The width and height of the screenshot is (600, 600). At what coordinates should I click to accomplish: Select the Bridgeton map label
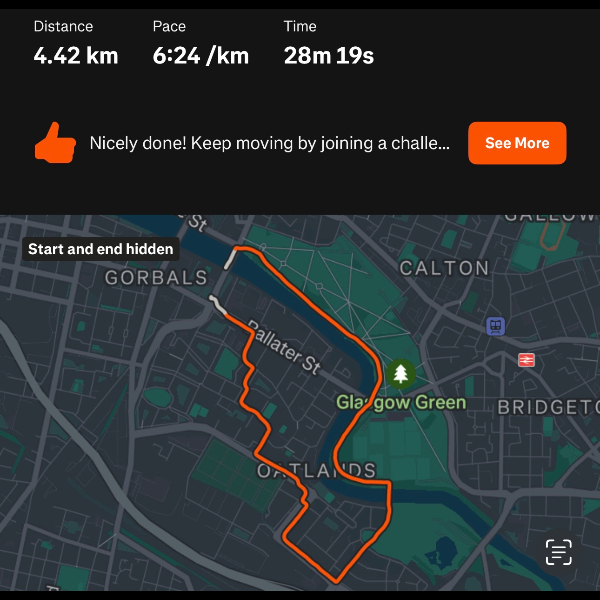point(547,406)
